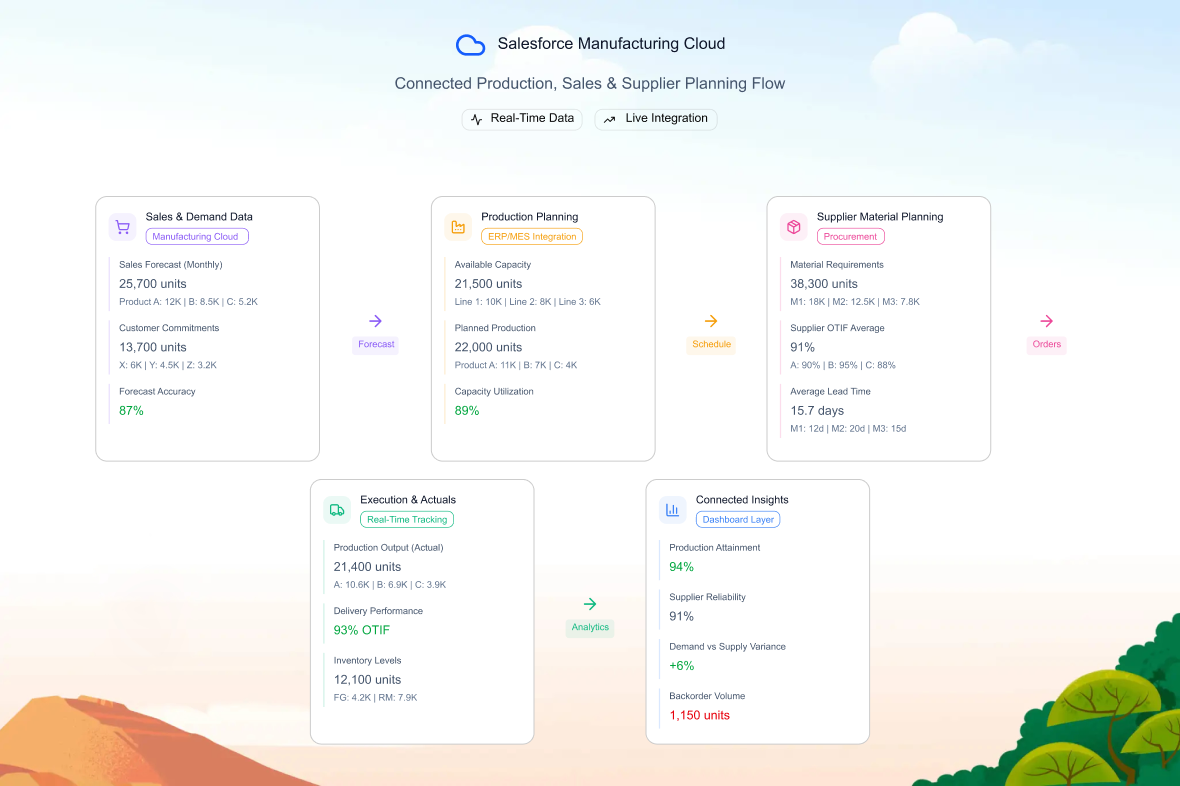Click the Real-Time Tracking tag

click(x=407, y=520)
